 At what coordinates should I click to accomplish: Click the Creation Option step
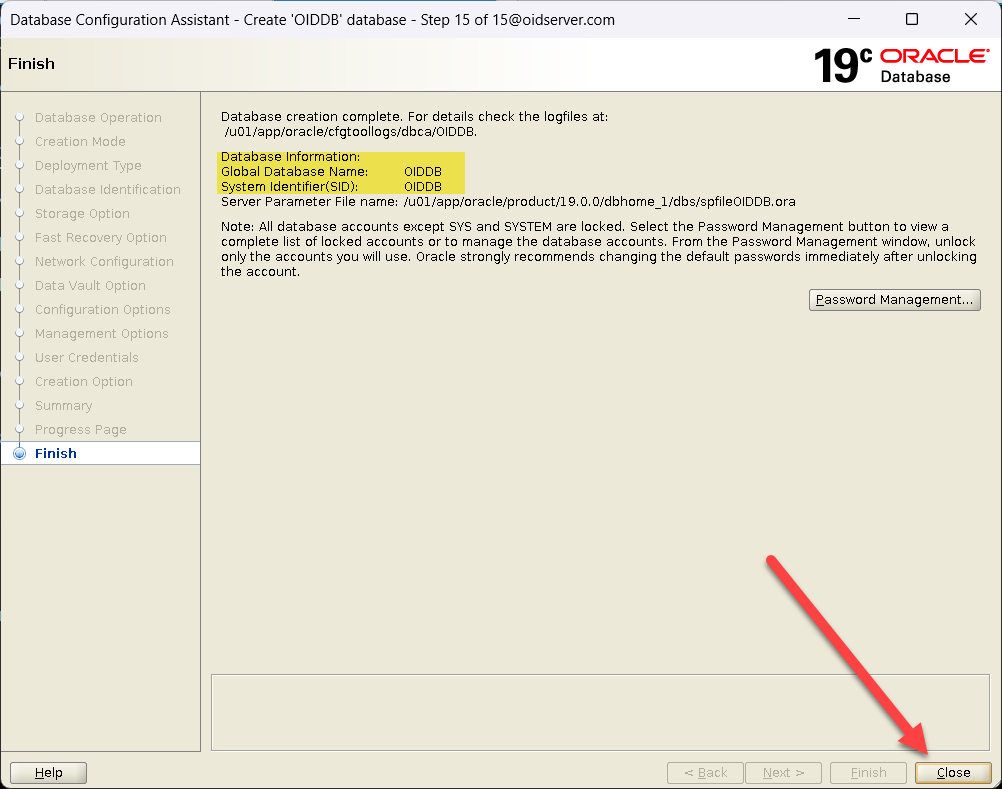pos(83,381)
